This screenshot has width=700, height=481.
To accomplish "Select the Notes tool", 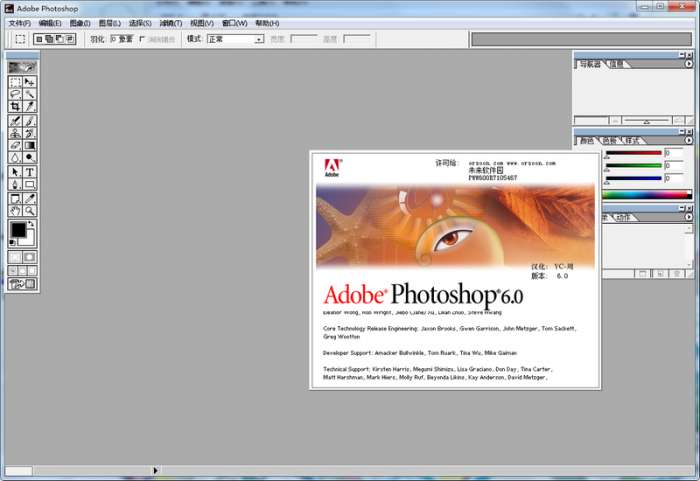I will click(15, 199).
